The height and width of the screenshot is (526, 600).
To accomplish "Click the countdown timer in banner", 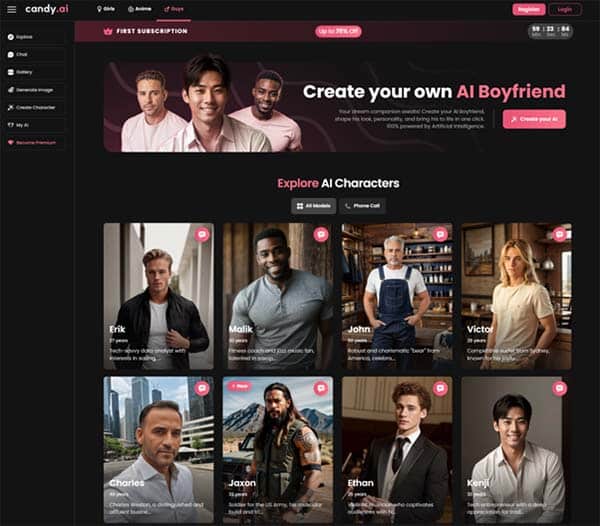I will click(x=551, y=31).
